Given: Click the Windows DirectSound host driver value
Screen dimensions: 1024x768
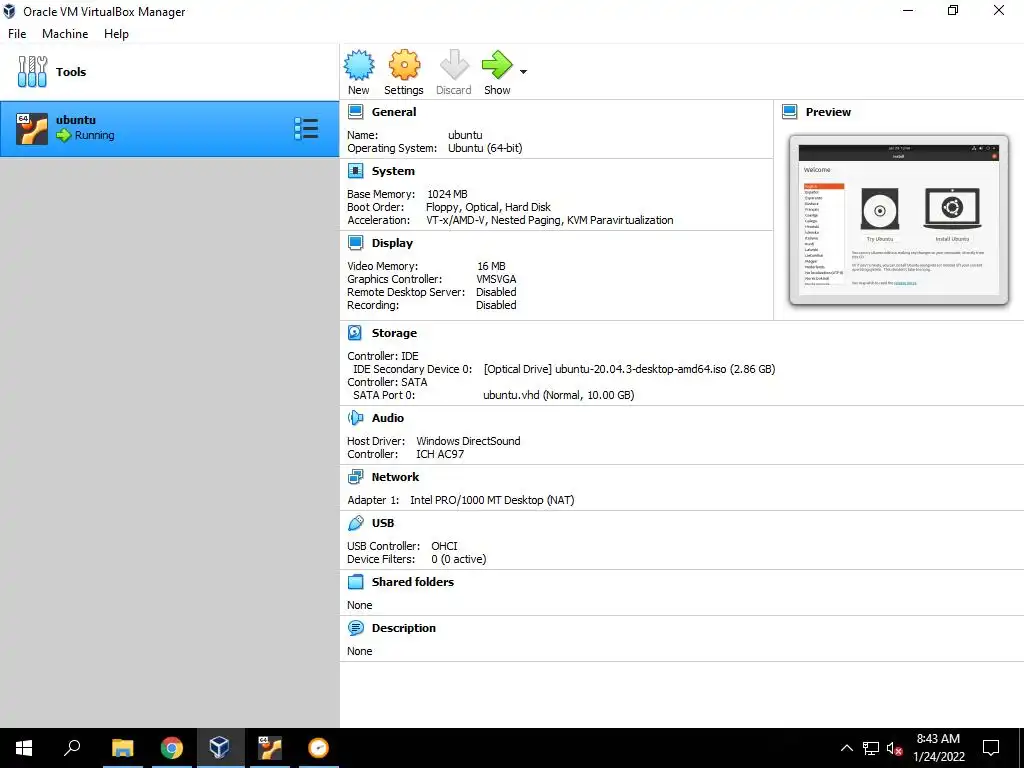Looking at the screenshot, I should coord(468,441).
